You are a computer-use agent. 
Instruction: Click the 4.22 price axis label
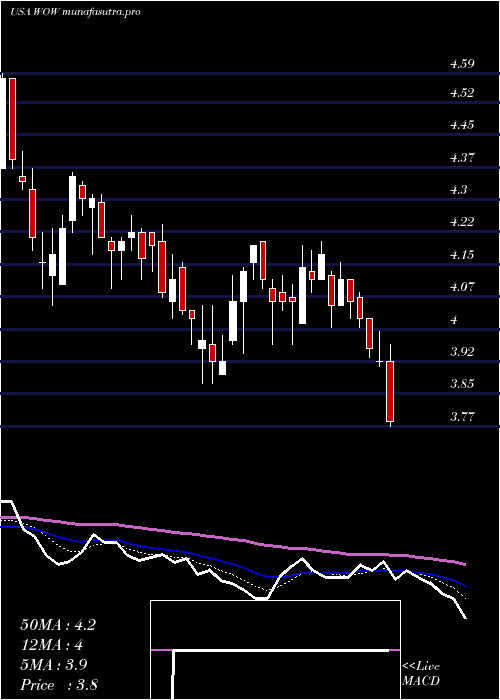(x=462, y=222)
